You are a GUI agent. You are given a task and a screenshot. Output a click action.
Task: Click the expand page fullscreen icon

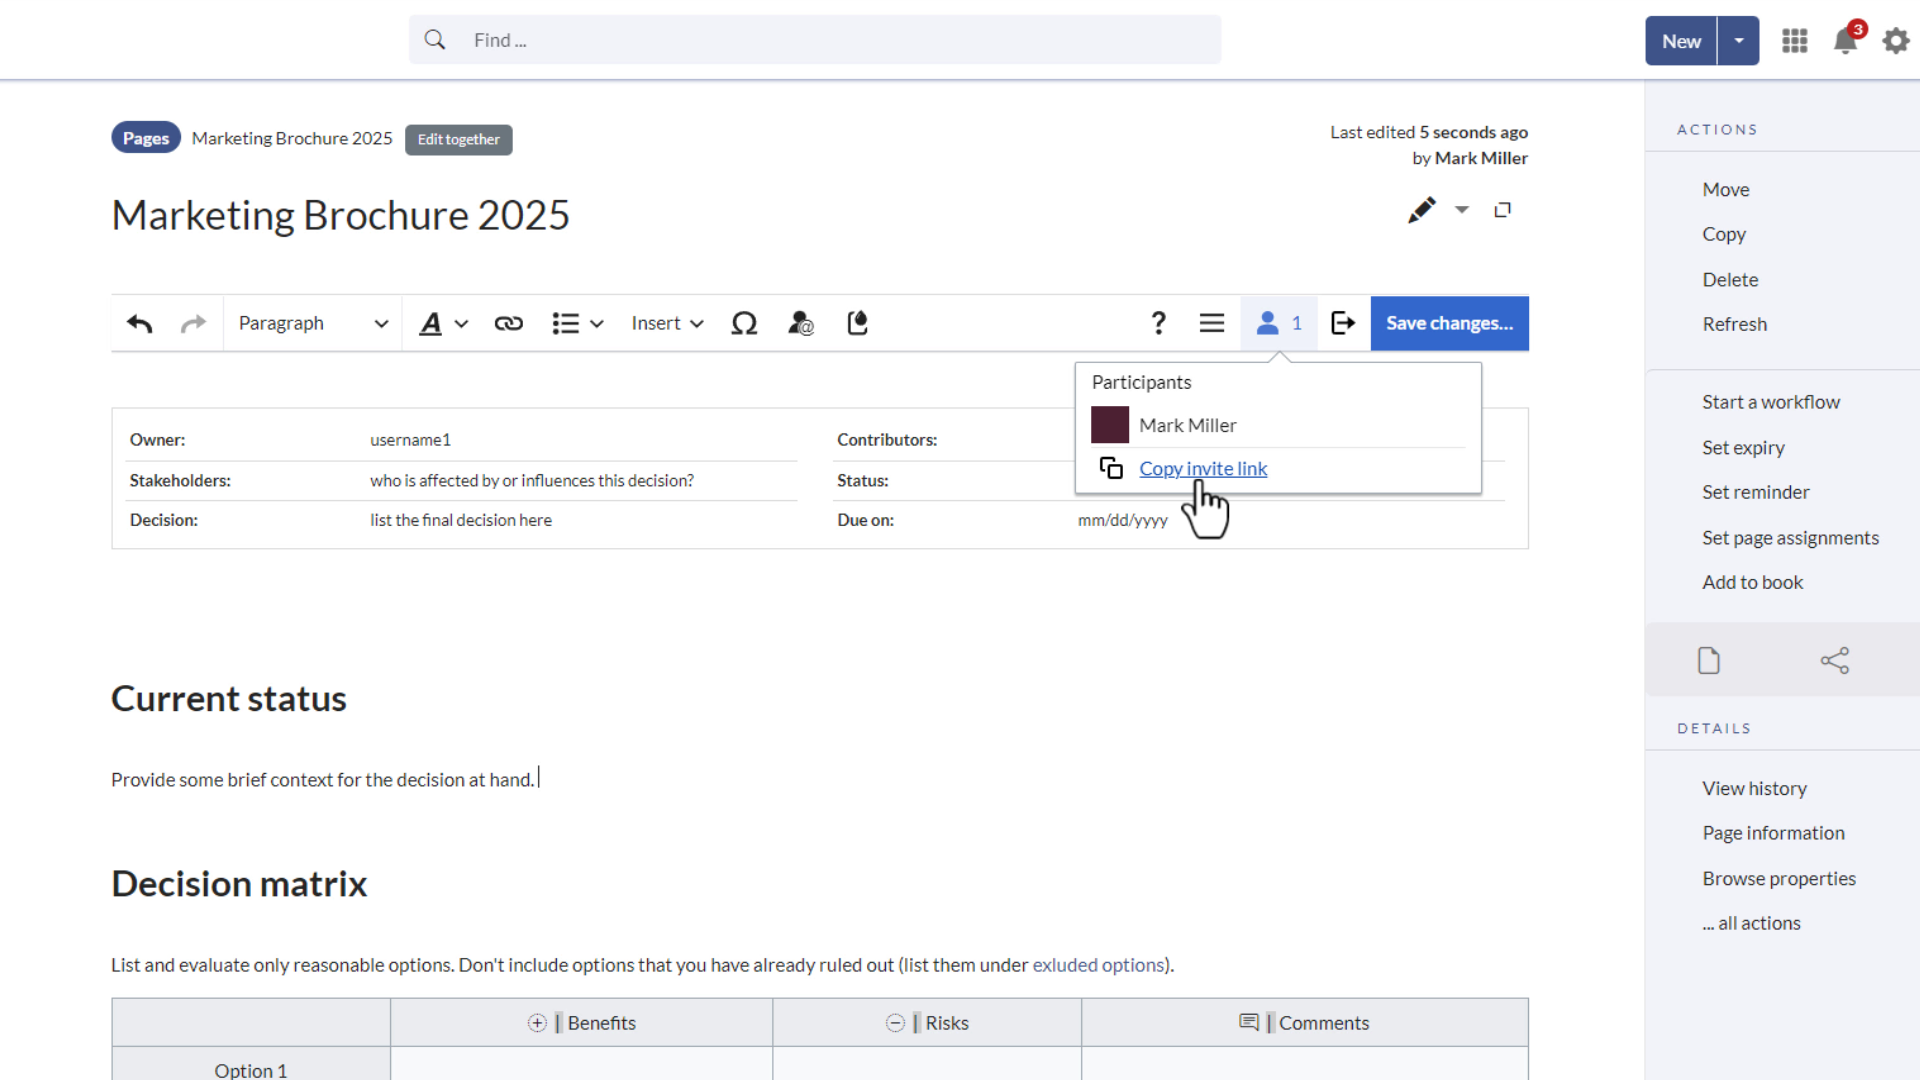[x=1502, y=210]
